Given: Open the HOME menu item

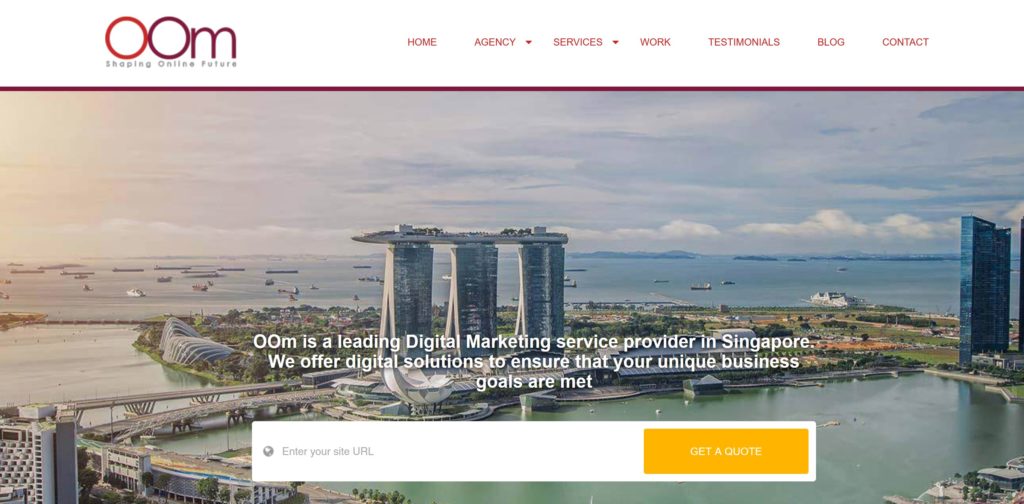Looking at the screenshot, I should click(x=422, y=42).
